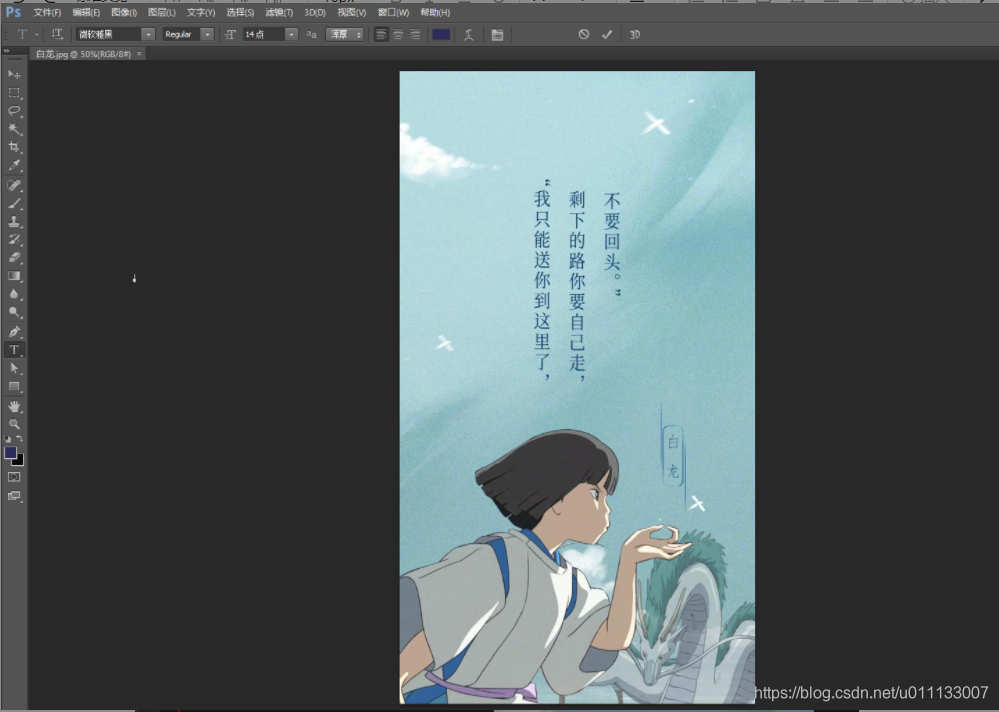Open the 图层(L) menu
The height and width of the screenshot is (712, 999).
(x=162, y=12)
